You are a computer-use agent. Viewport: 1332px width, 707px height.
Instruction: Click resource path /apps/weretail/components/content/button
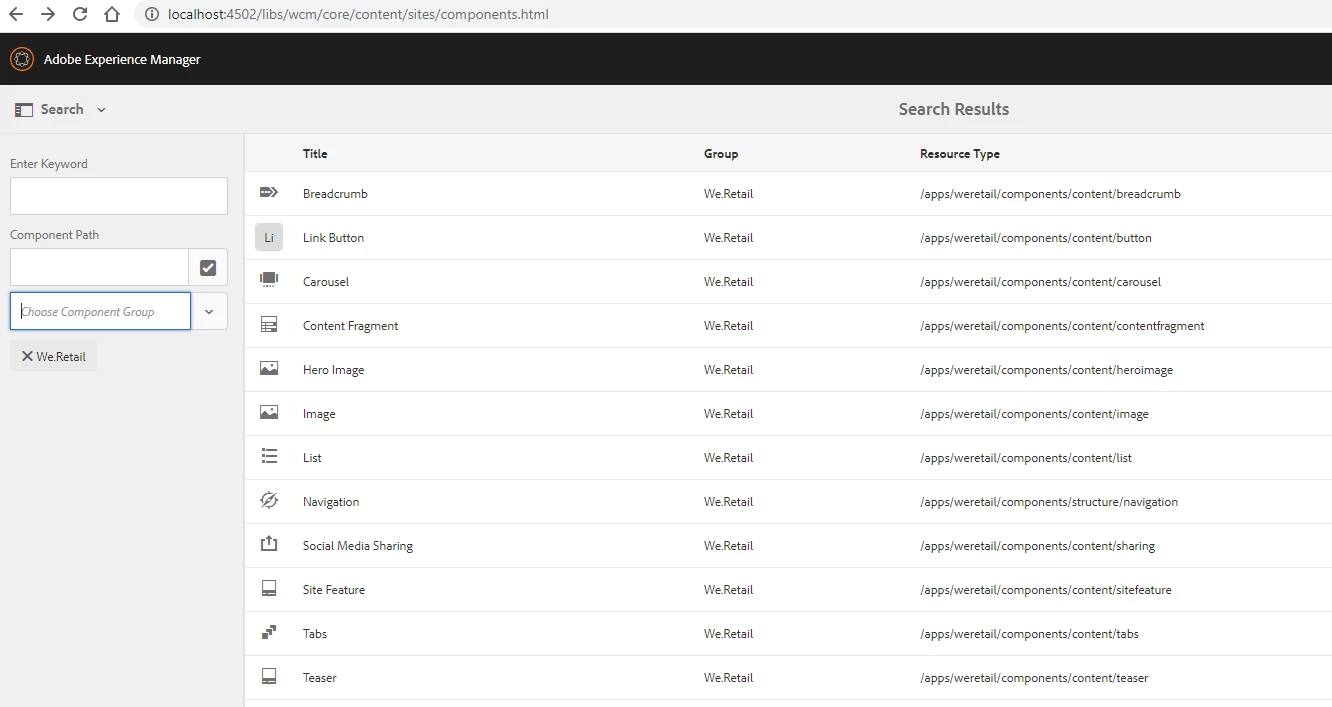[1036, 237]
